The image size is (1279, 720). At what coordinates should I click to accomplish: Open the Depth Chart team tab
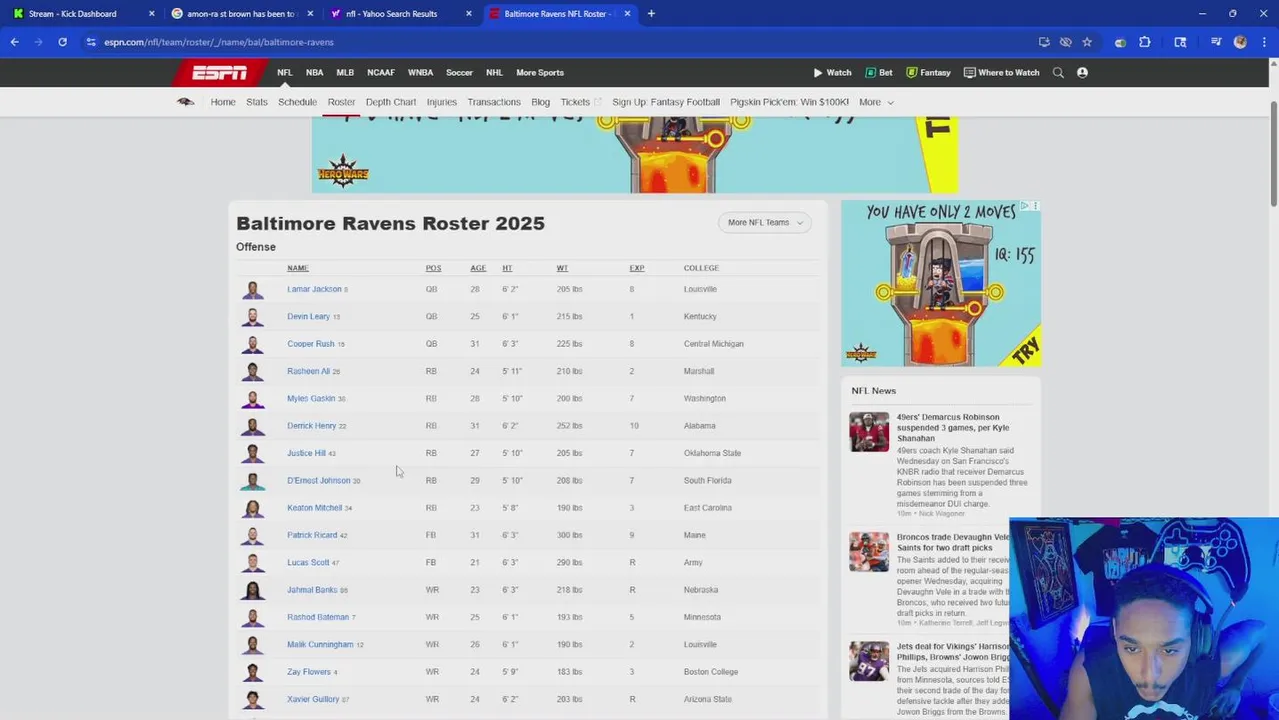[391, 102]
